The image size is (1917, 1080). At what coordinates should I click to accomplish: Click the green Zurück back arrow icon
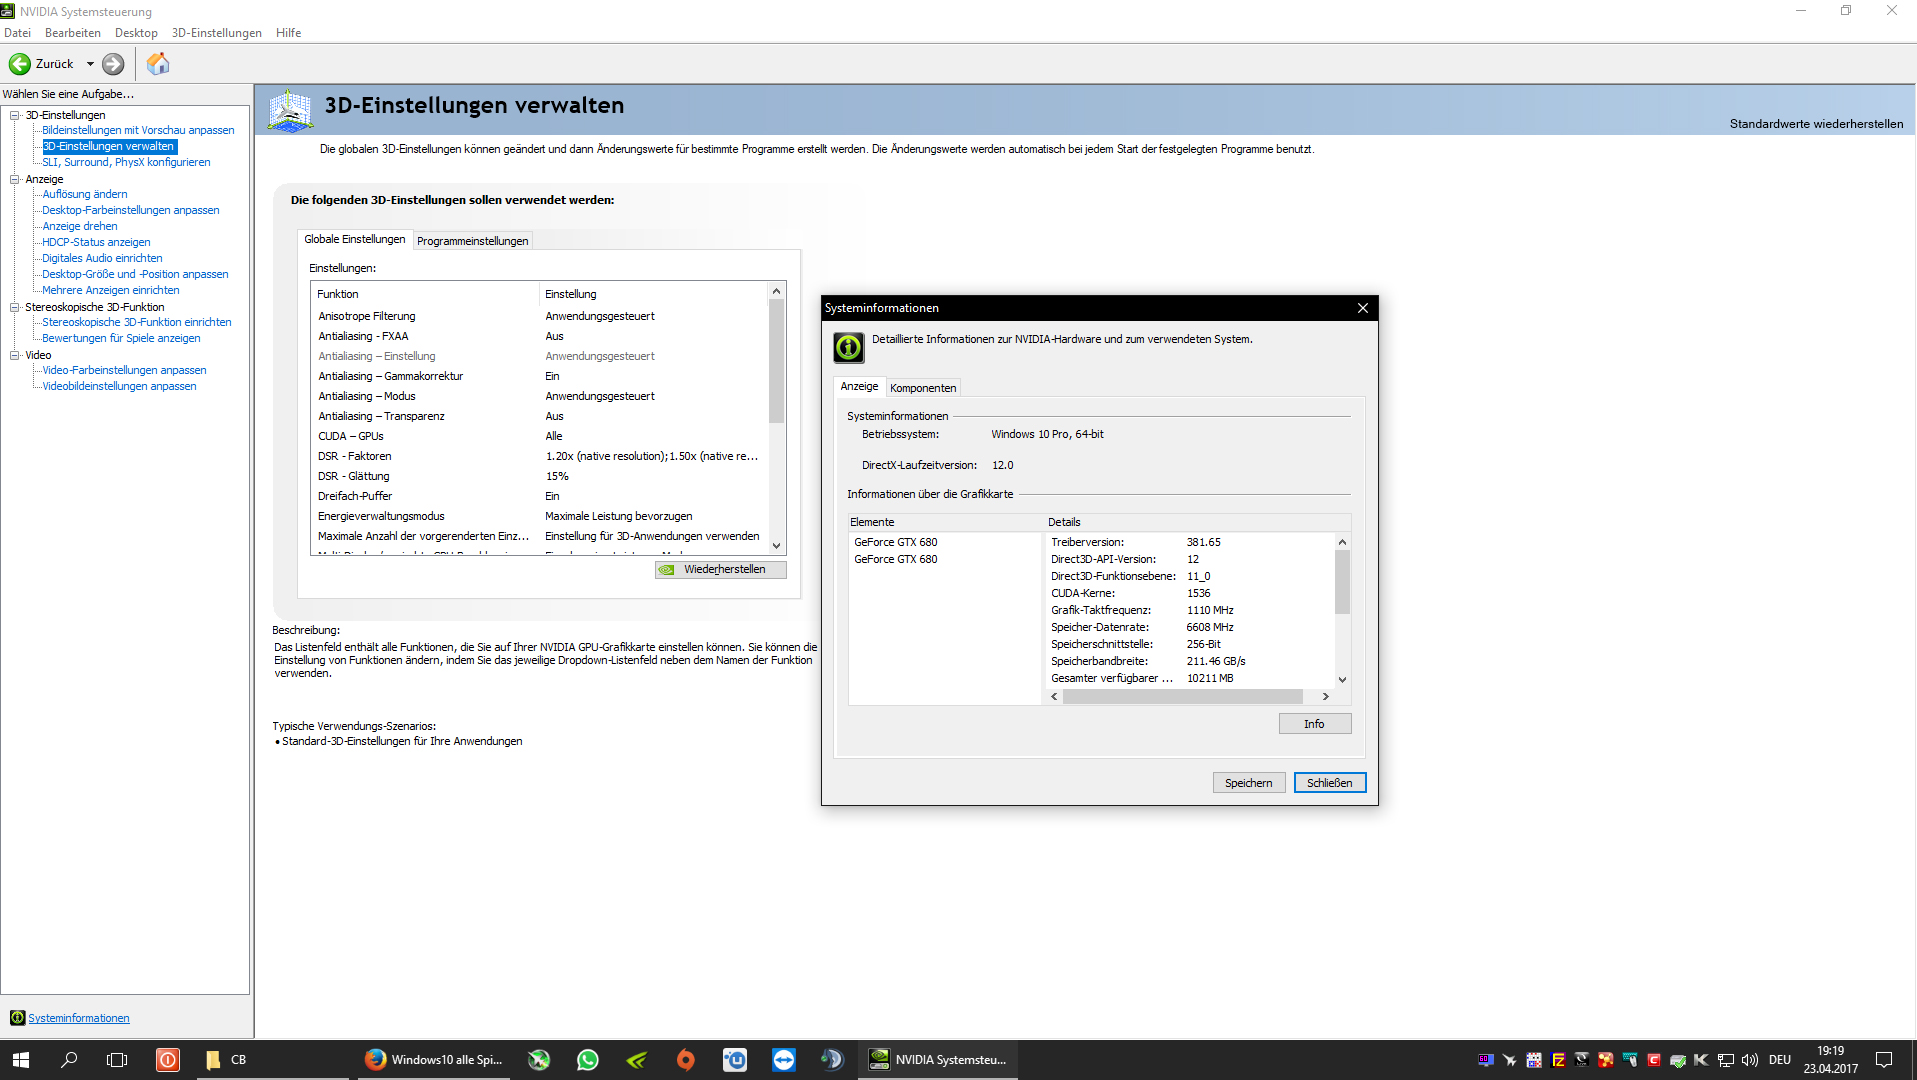pos(20,64)
